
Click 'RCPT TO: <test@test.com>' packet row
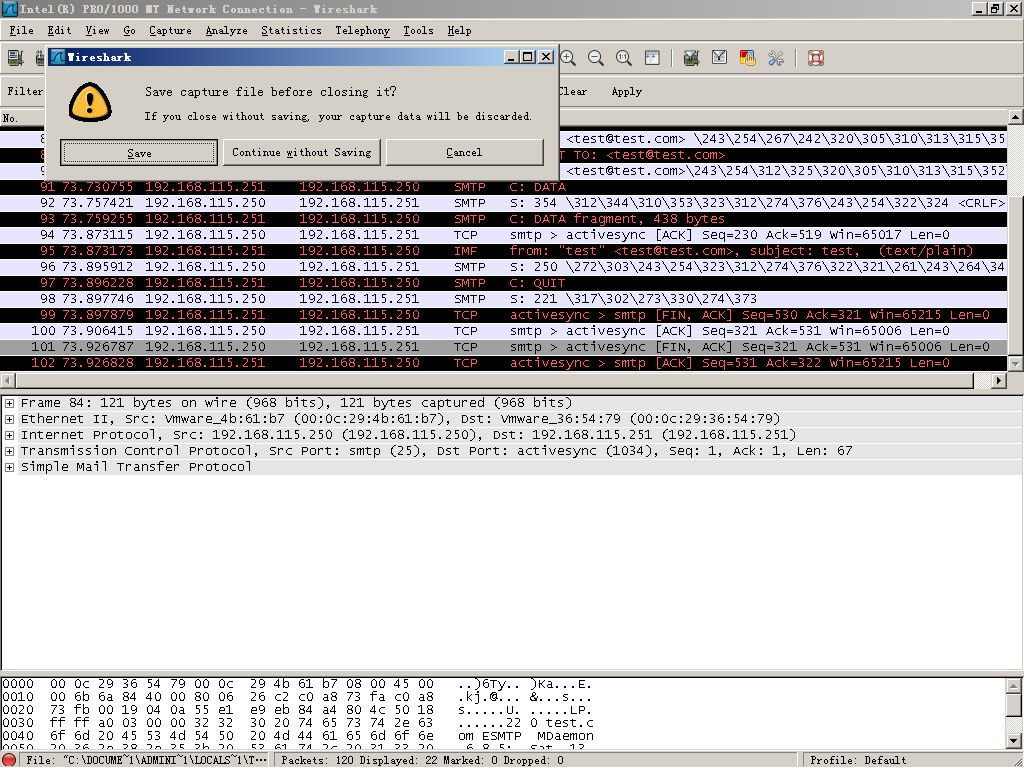[x=782, y=155]
